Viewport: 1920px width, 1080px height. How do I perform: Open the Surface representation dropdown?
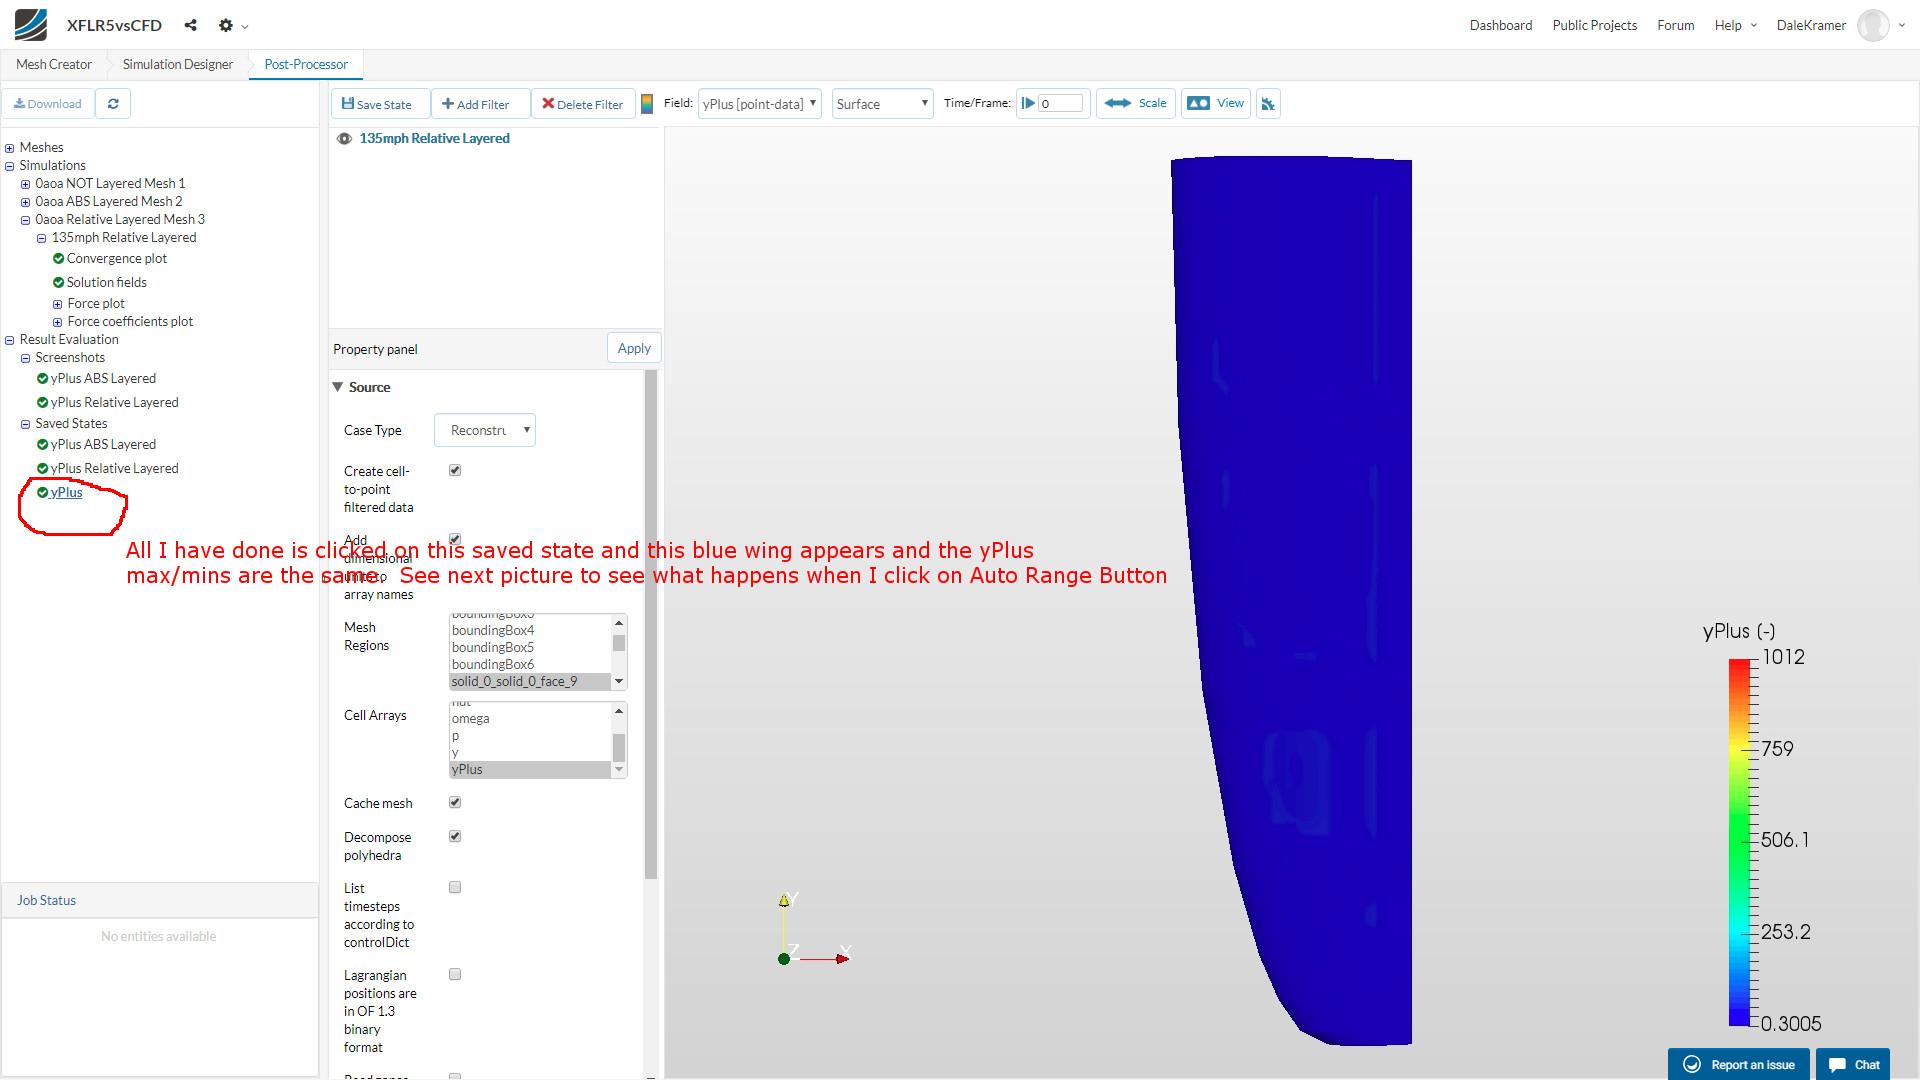882,104
